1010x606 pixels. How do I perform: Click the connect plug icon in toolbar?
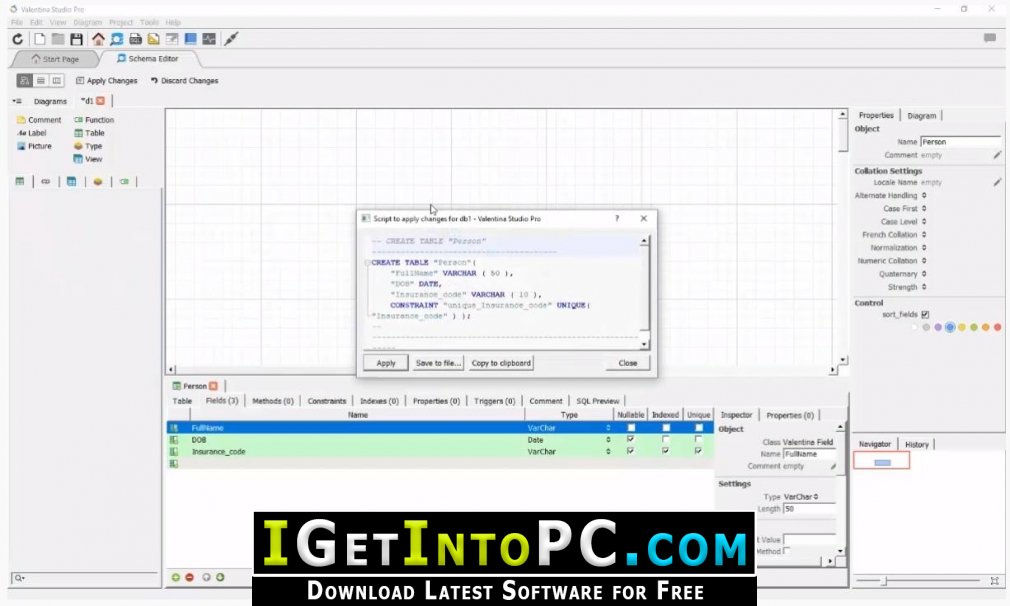(231, 39)
